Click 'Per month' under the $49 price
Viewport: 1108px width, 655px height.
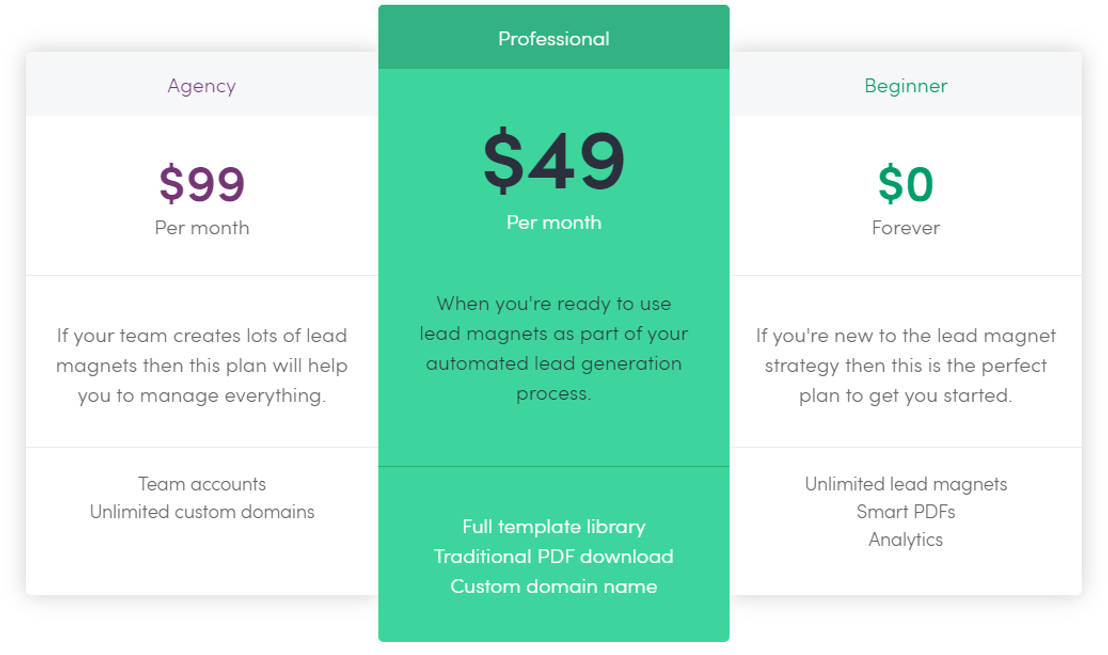coord(554,222)
